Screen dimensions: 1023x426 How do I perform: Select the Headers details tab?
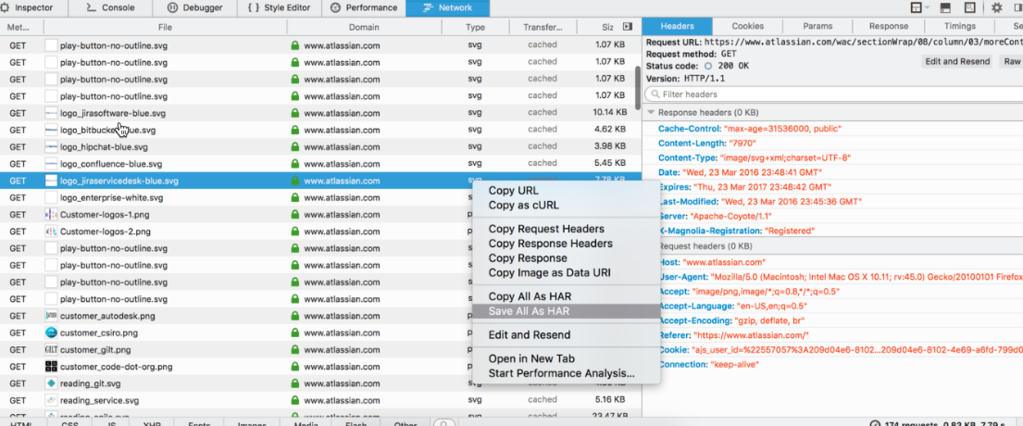tap(677, 27)
